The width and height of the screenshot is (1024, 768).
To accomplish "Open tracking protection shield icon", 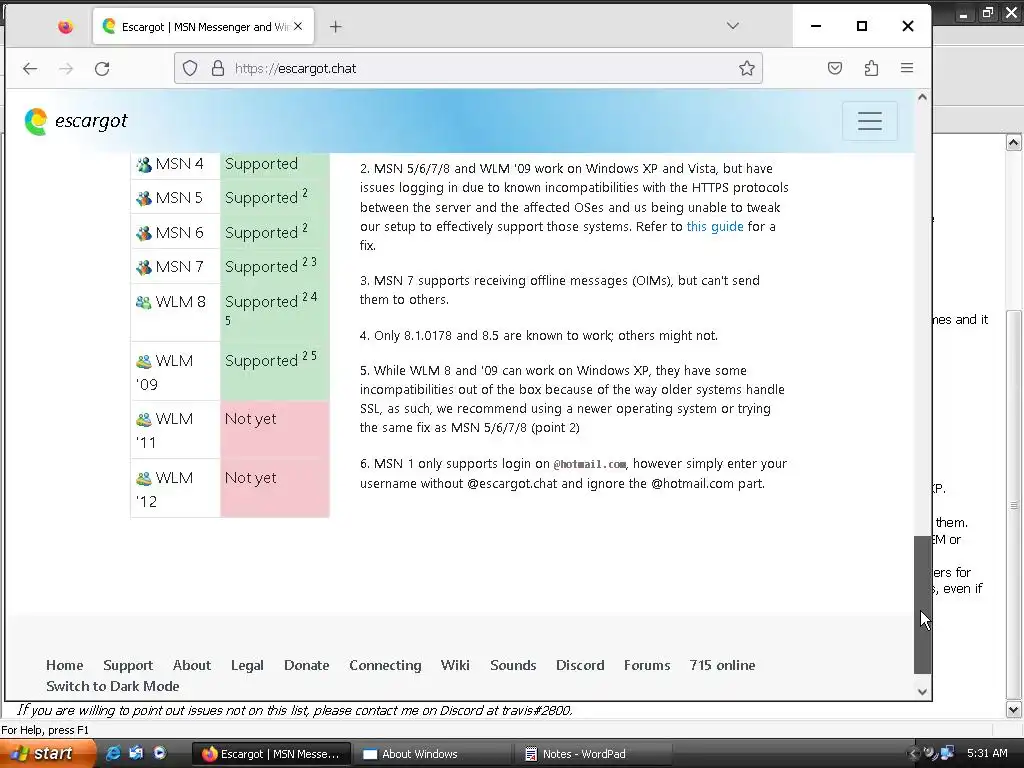I will coord(190,68).
